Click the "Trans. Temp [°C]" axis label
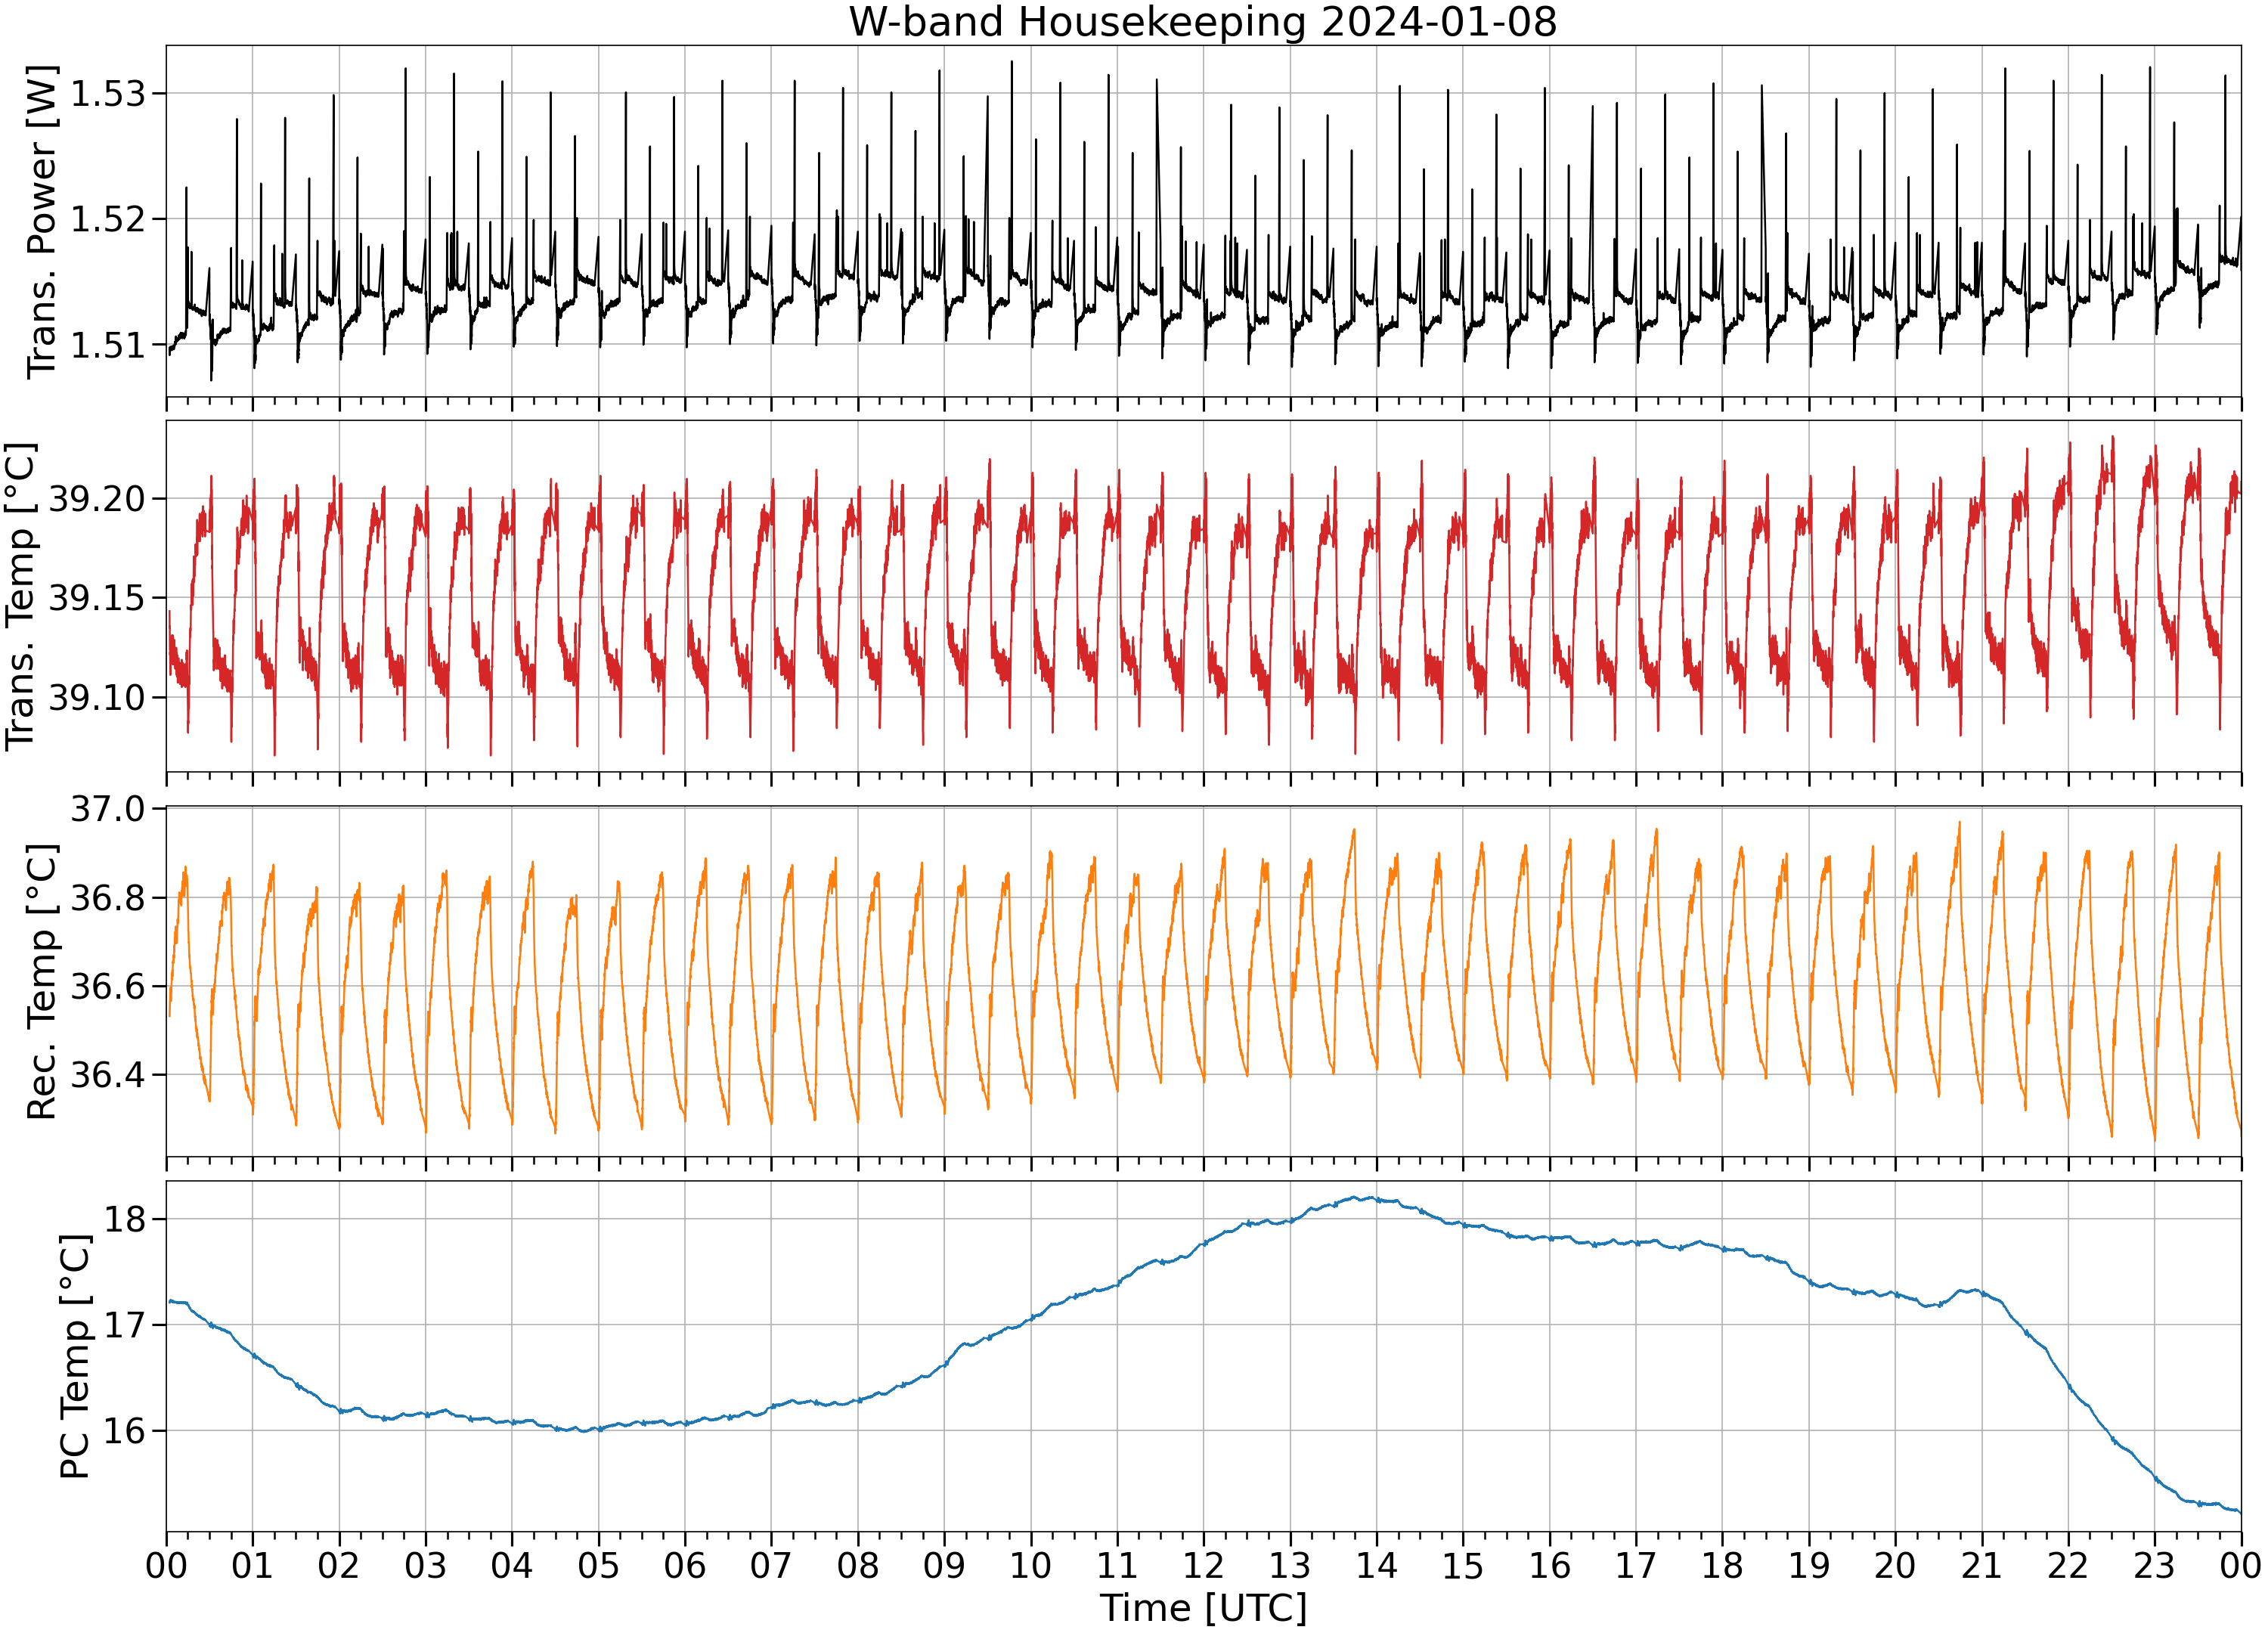 pos(21,596)
